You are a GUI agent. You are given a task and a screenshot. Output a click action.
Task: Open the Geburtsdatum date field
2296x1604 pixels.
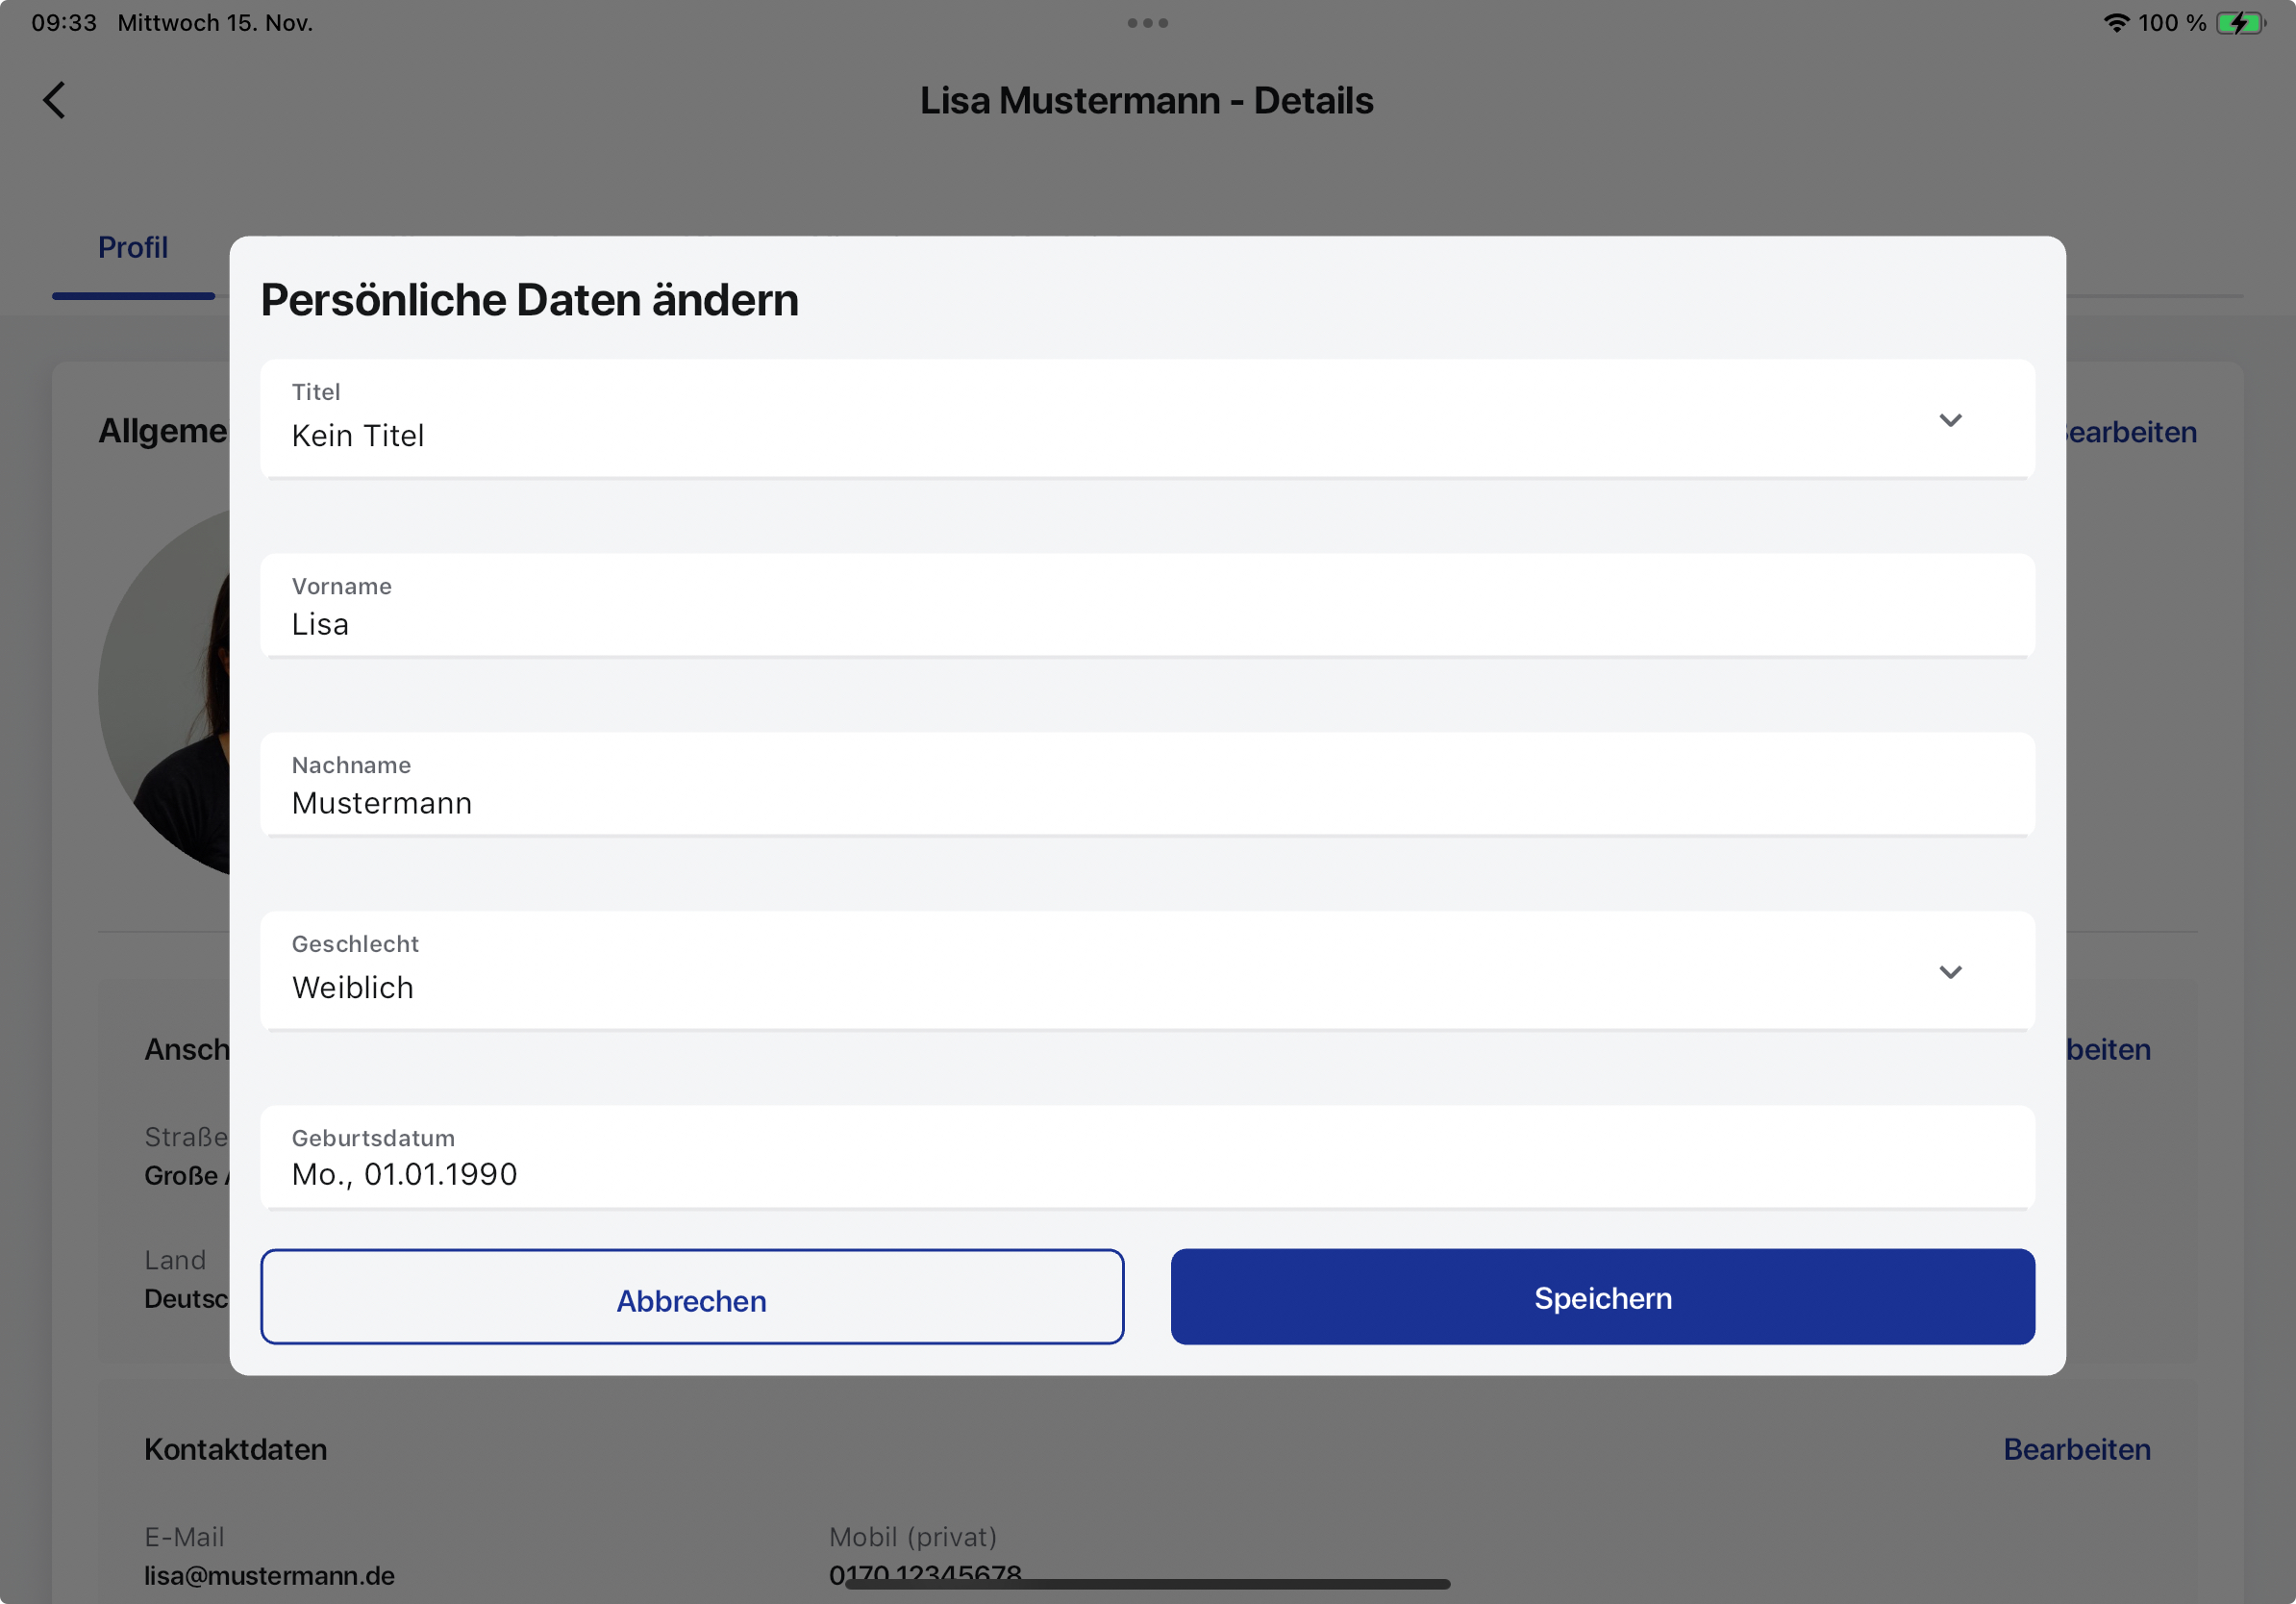1147,1157
